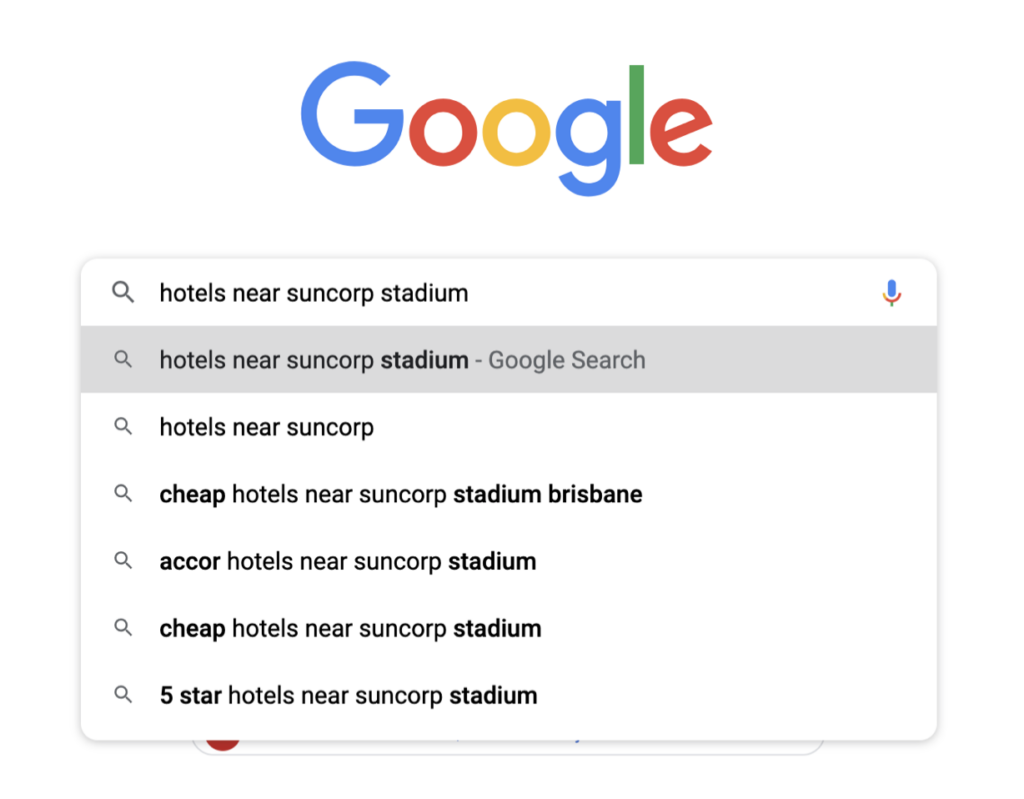
Task: Select the highlighted "hotels near suncorp stadium" suggestion
Action: 314,360
